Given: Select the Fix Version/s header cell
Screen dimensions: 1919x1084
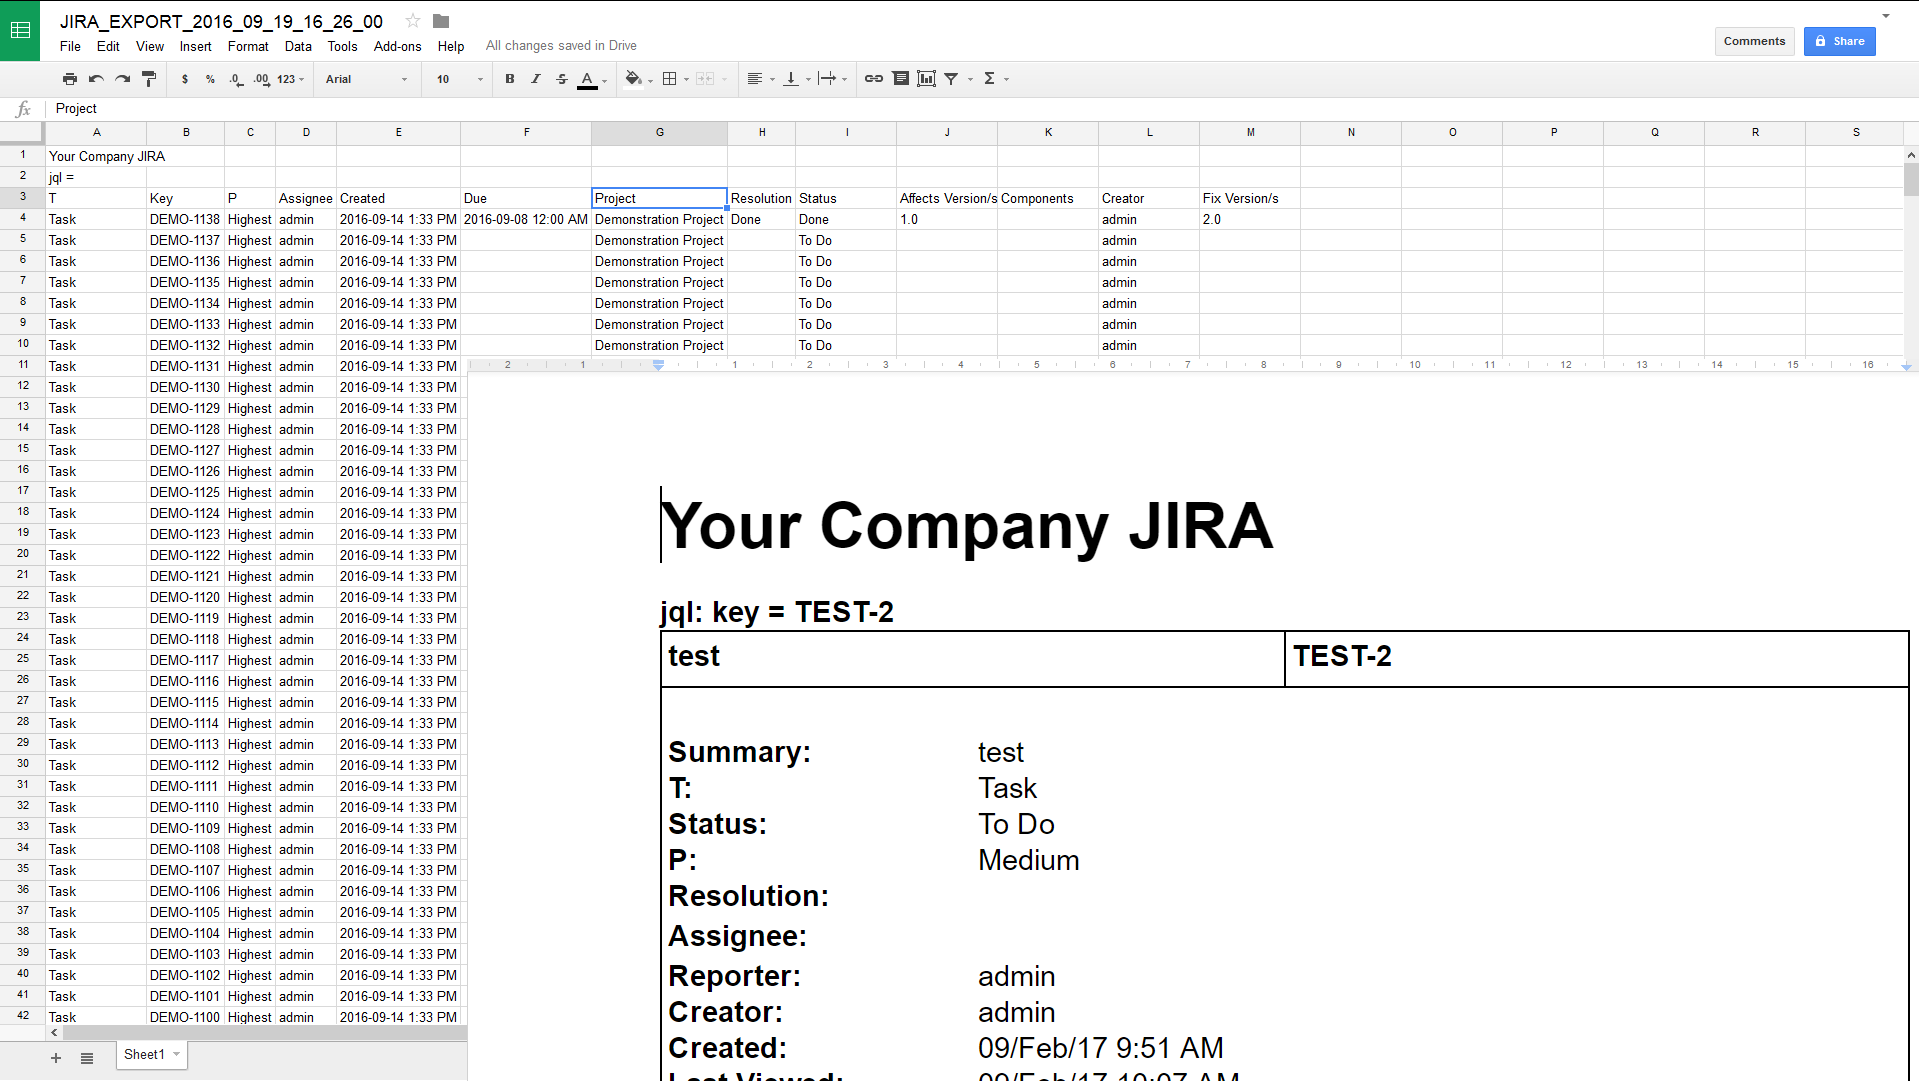Looking at the screenshot, I should [x=1250, y=198].
